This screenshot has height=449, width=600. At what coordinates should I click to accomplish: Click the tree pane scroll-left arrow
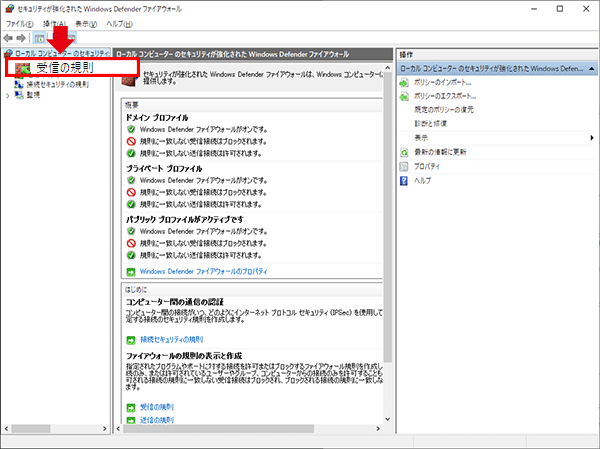click(6, 429)
